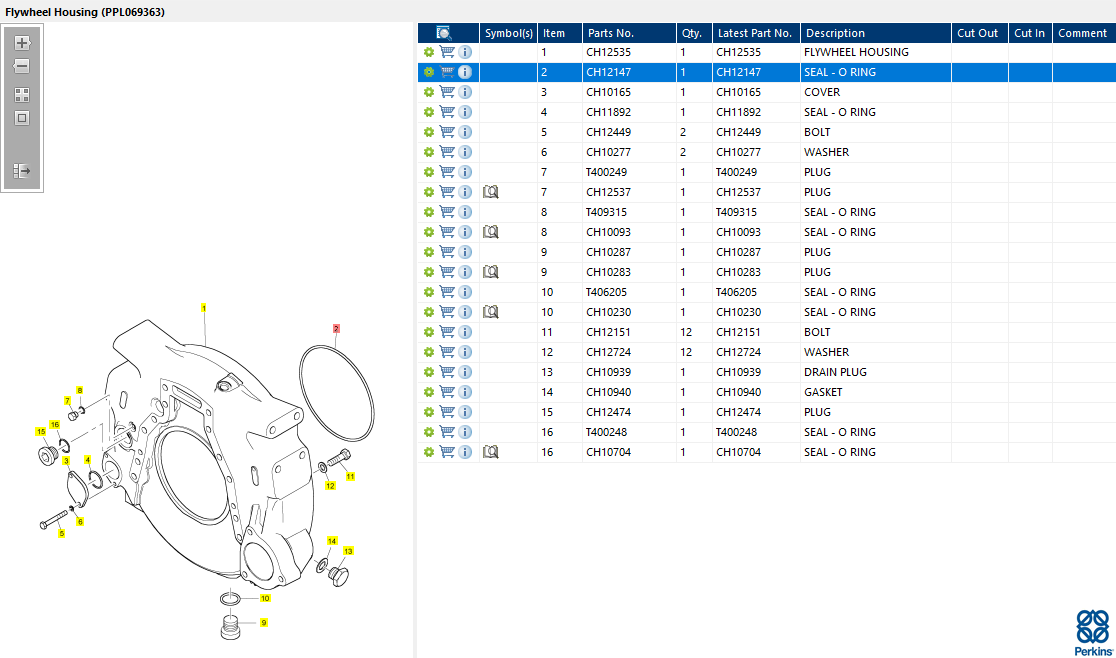Open the symbol book icon for CH10093 Seal
The height and width of the screenshot is (658, 1116).
click(x=490, y=232)
